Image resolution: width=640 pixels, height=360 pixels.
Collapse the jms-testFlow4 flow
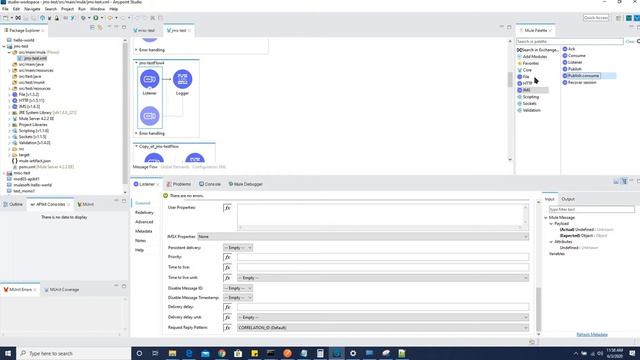click(x=136, y=63)
